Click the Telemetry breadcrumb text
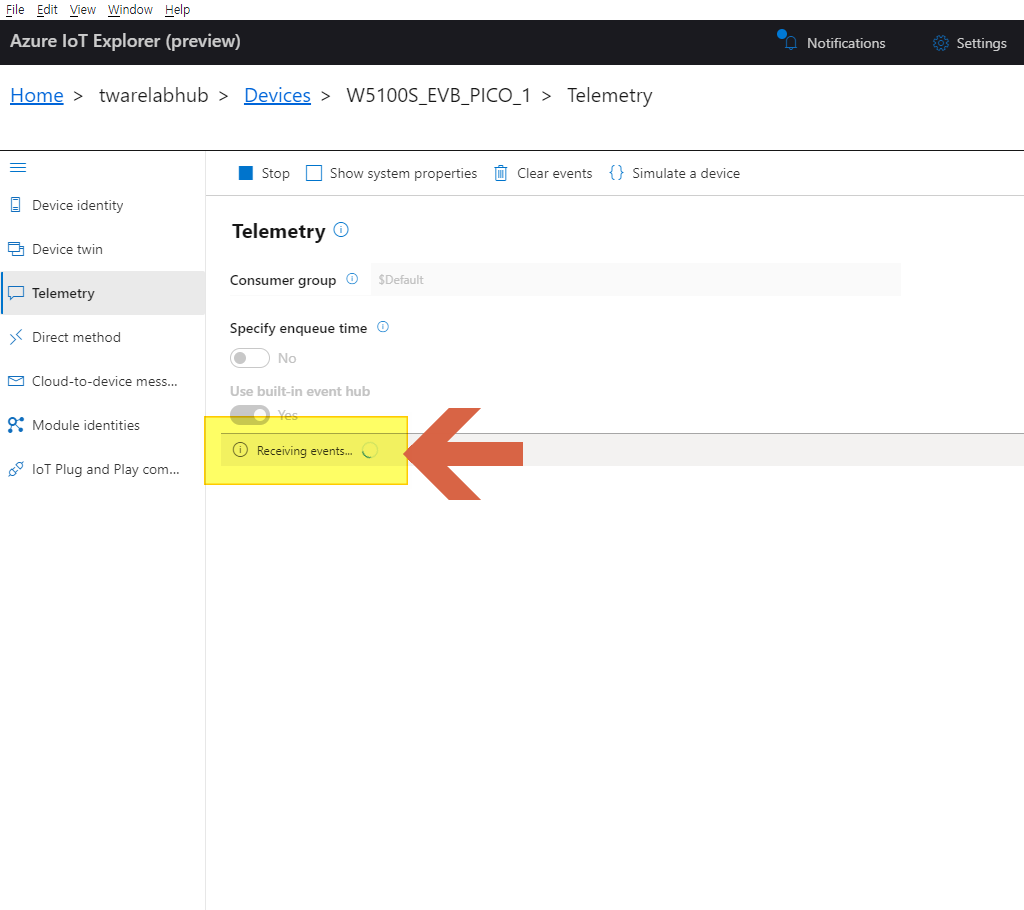Screen dimensions: 1024x910 coord(609,95)
